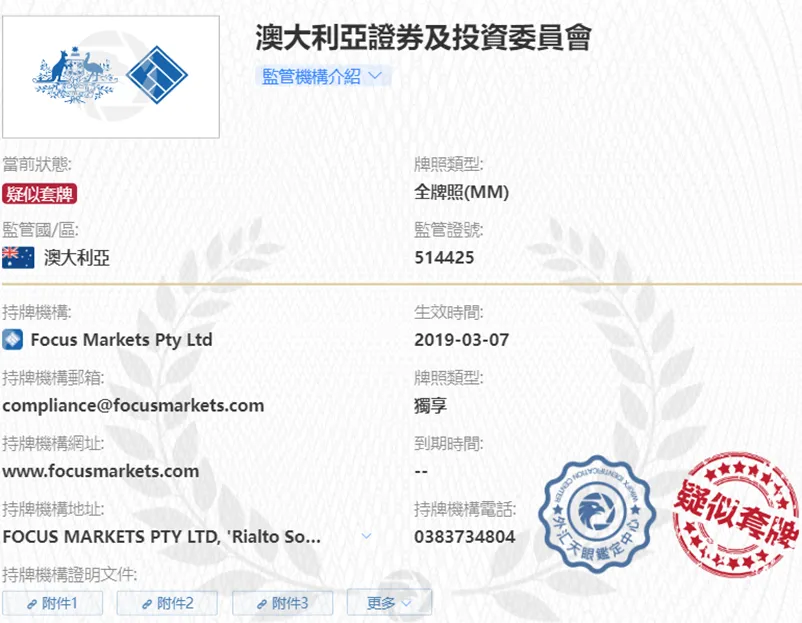Expand the 更多 attachments dropdown
802x623 pixels.
click(389, 603)
